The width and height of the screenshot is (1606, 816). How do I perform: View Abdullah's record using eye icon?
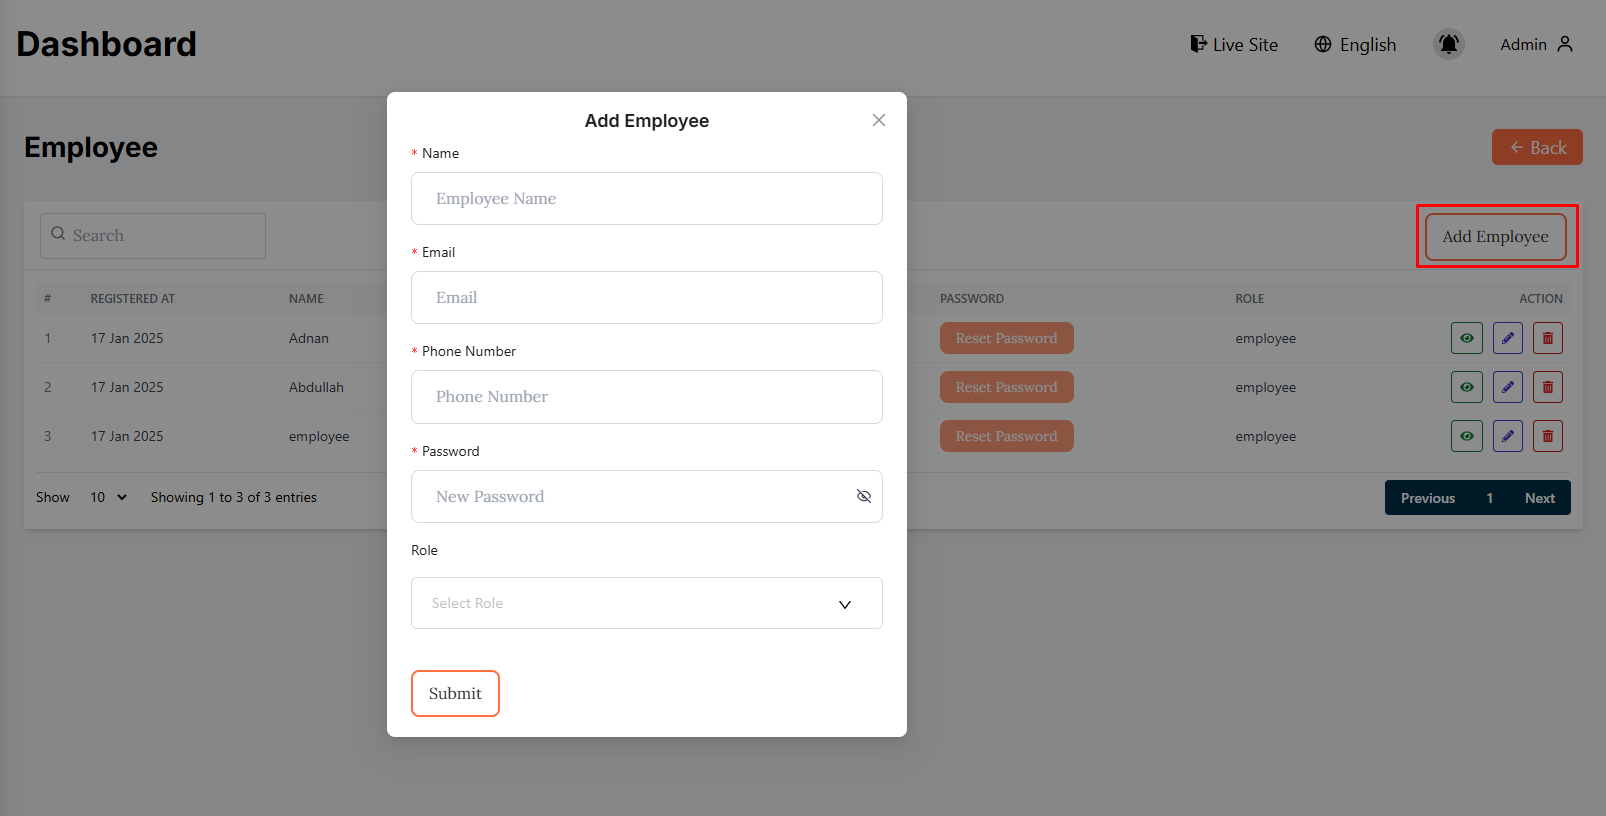click(x=1466, y=387)
